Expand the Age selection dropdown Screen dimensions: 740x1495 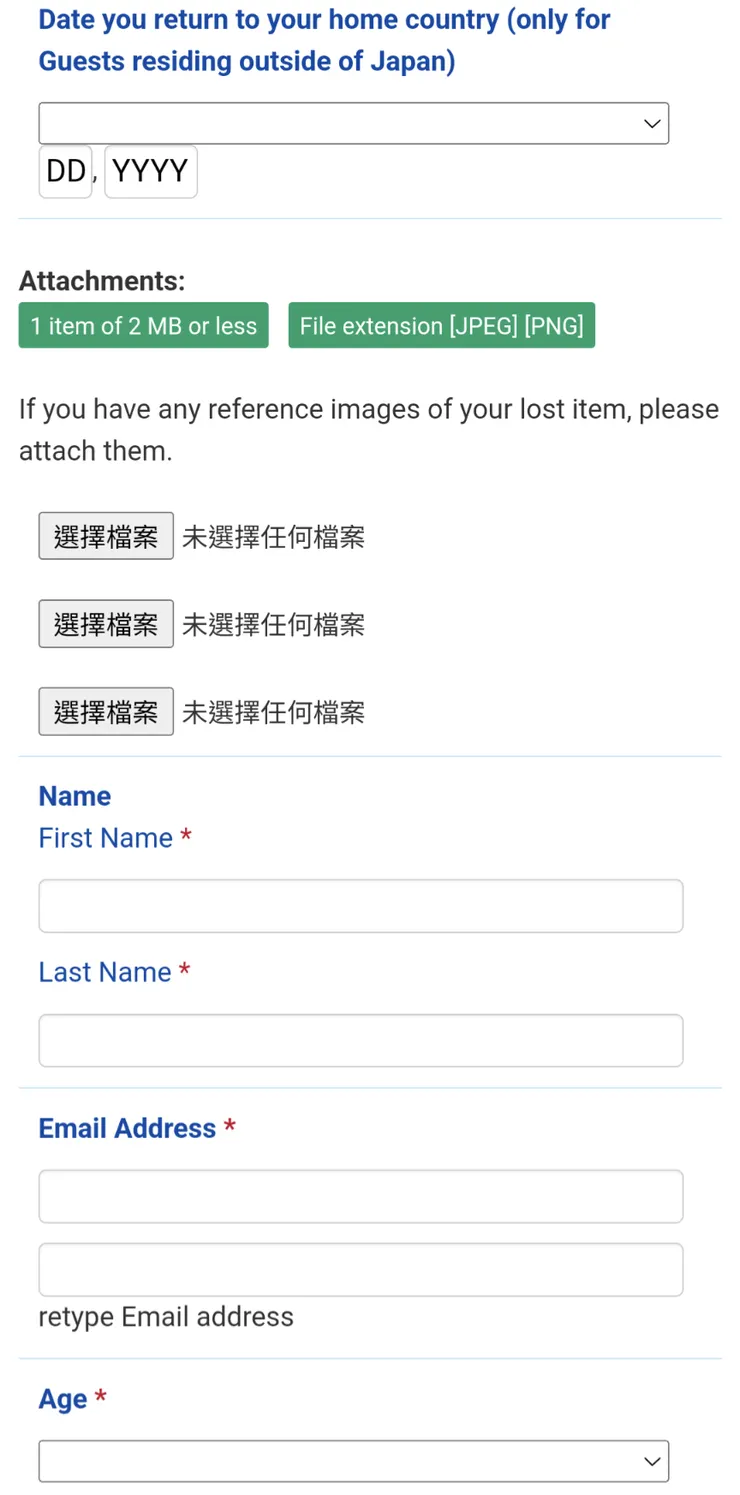pos(354,1460)
